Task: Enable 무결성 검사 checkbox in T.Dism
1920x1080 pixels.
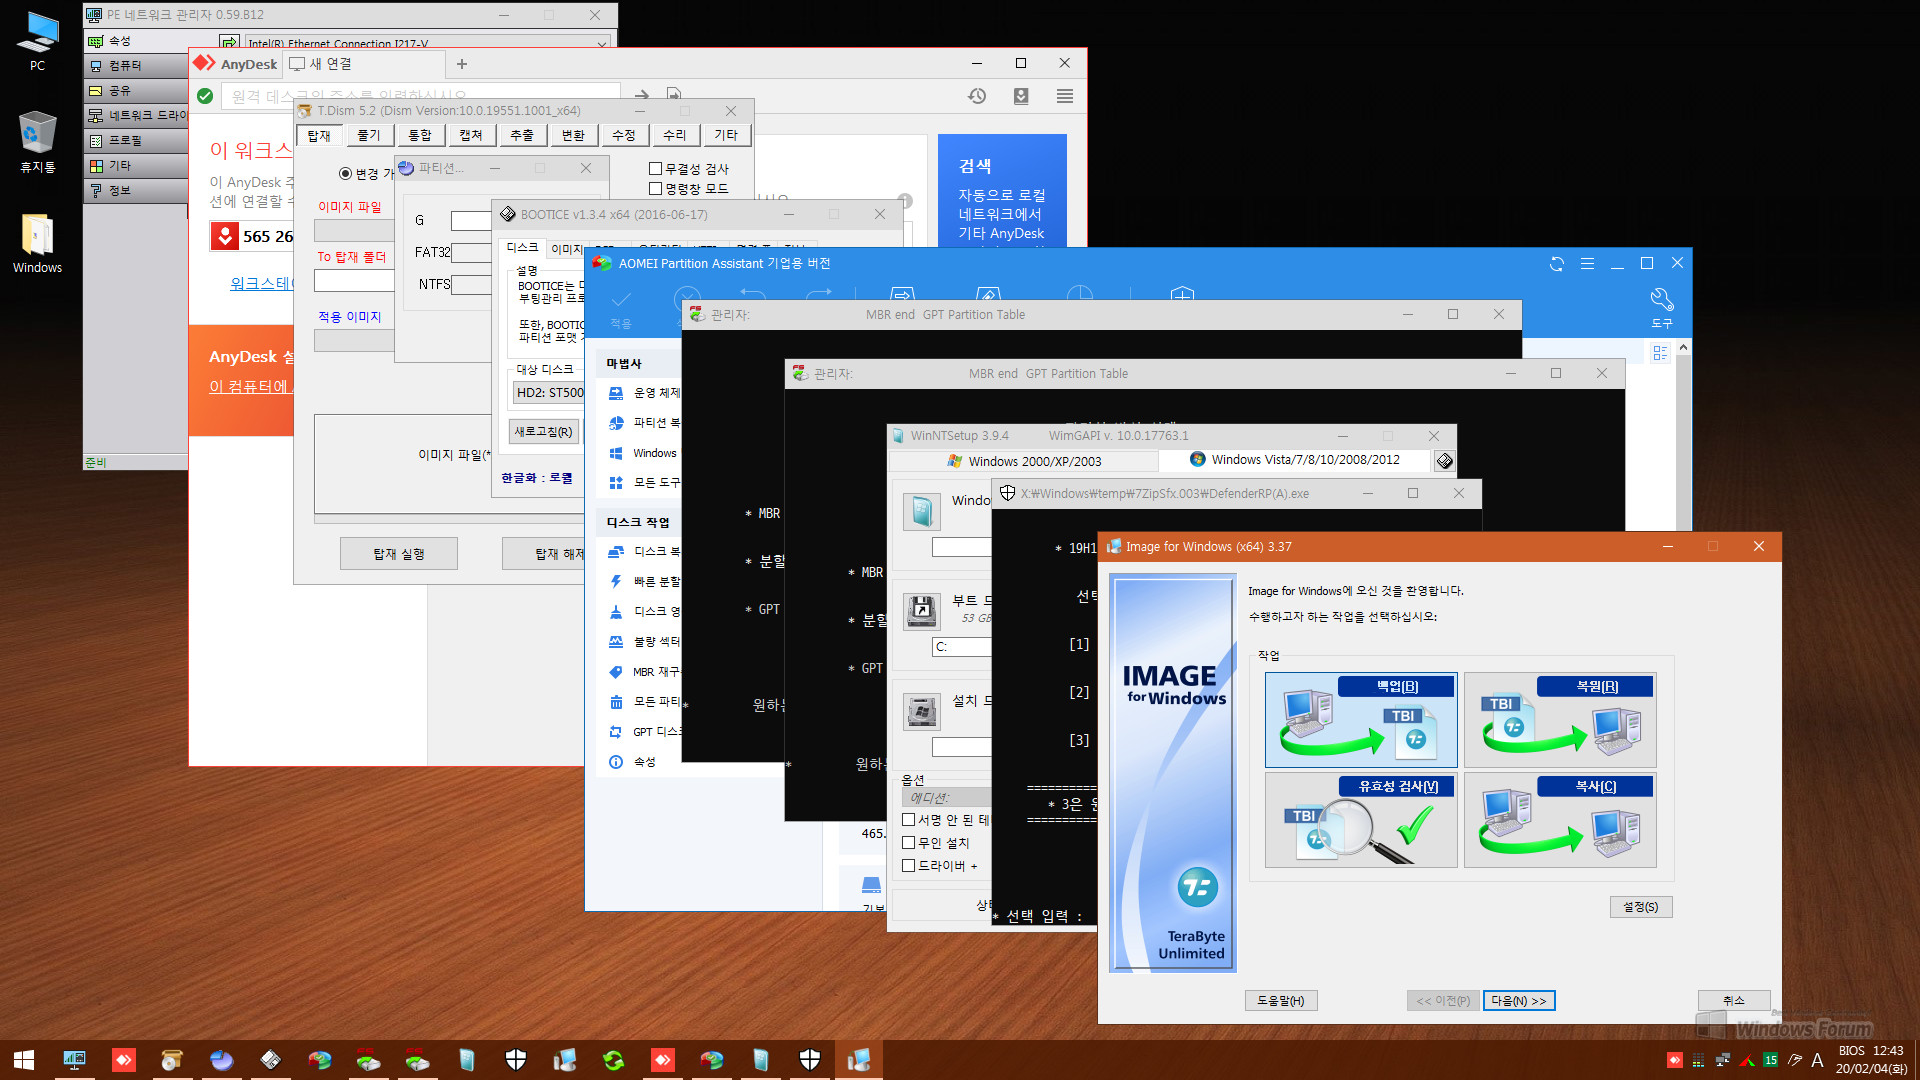Action: (656, 169)
